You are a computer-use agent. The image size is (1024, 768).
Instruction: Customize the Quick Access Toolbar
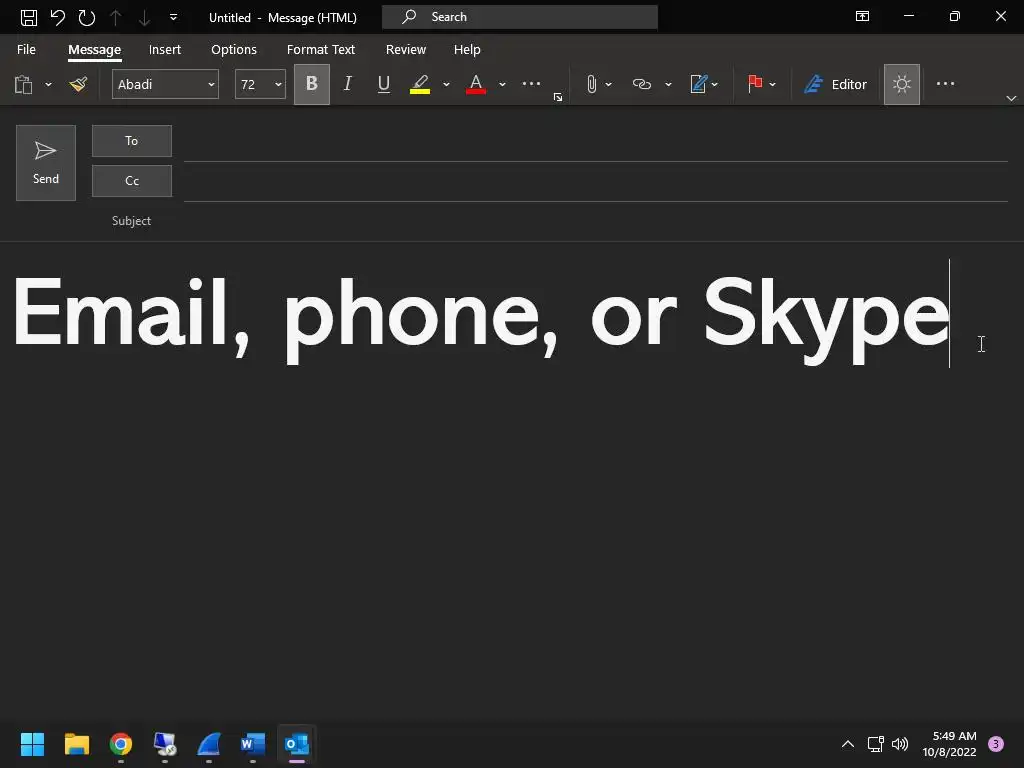pyautogui.click(x=174, y=17)
